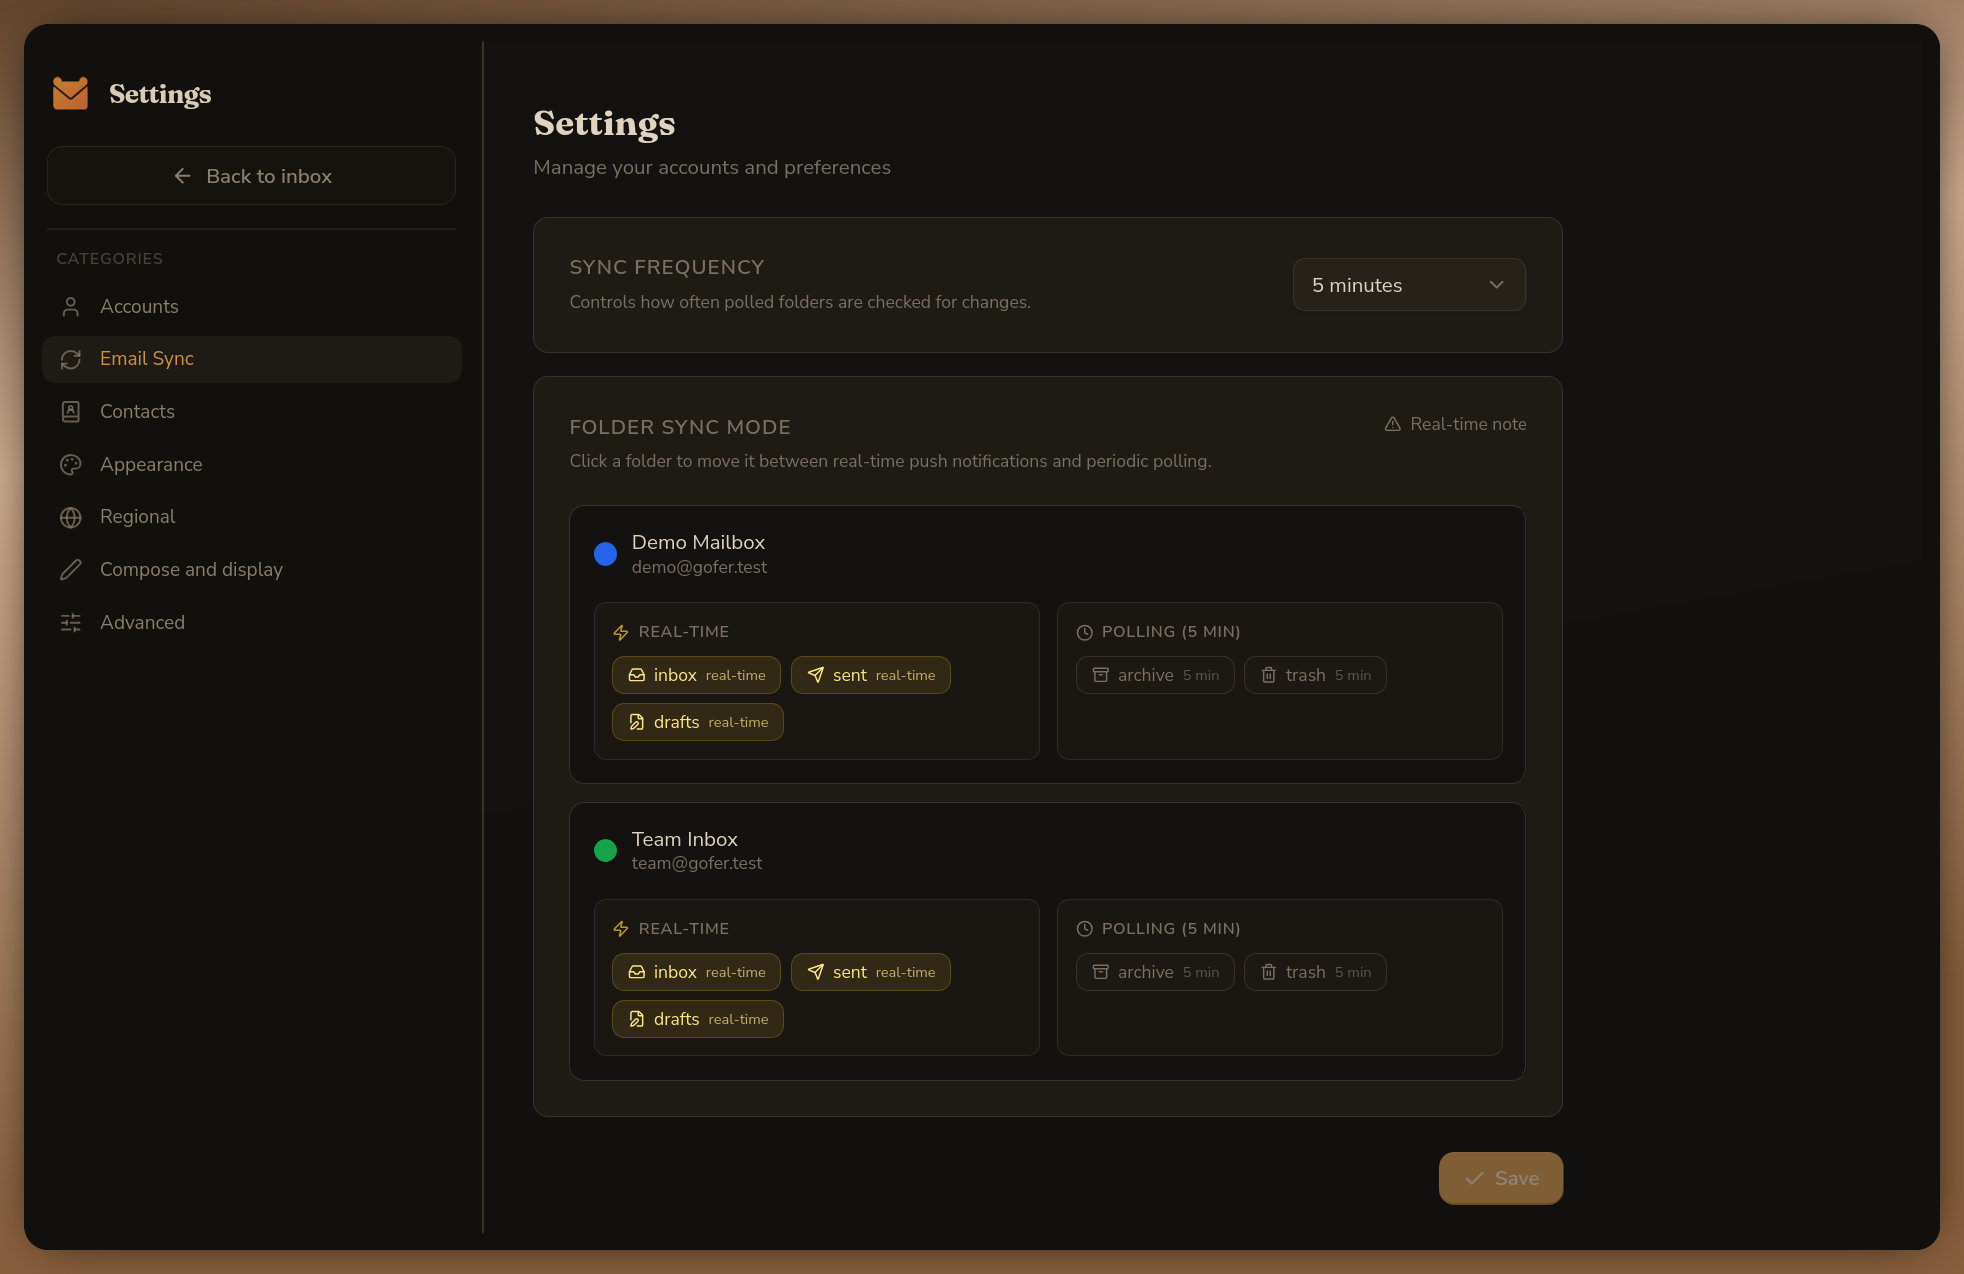The image size is (1964, 1274).
Task: Toggle Demo Mailbox sent folder sync mode
Action: pyautogui.click(x=870, y=675)
